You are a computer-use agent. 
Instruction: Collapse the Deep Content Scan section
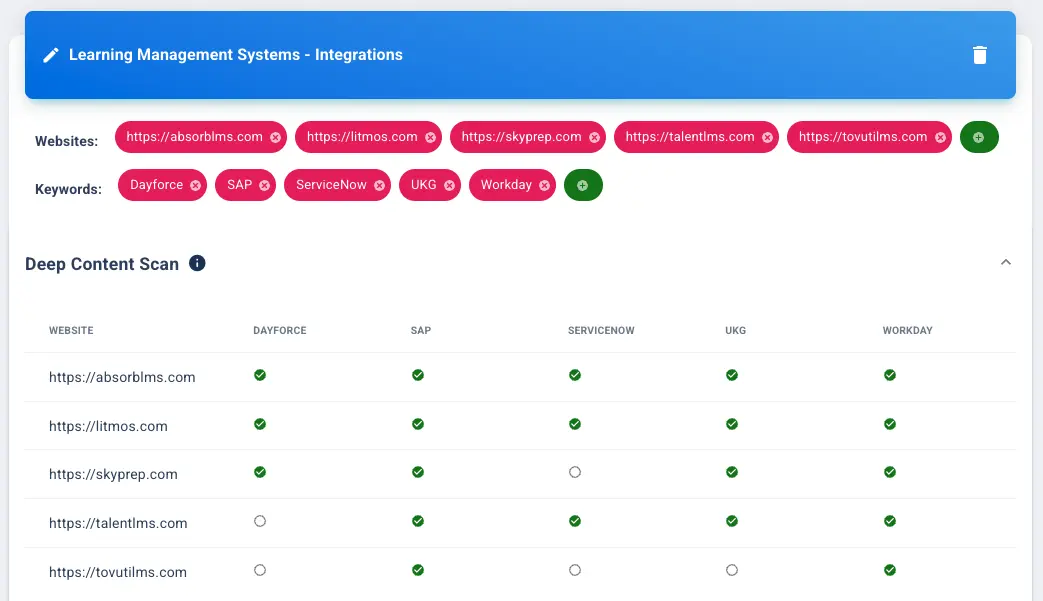[x=1006, y=263]
